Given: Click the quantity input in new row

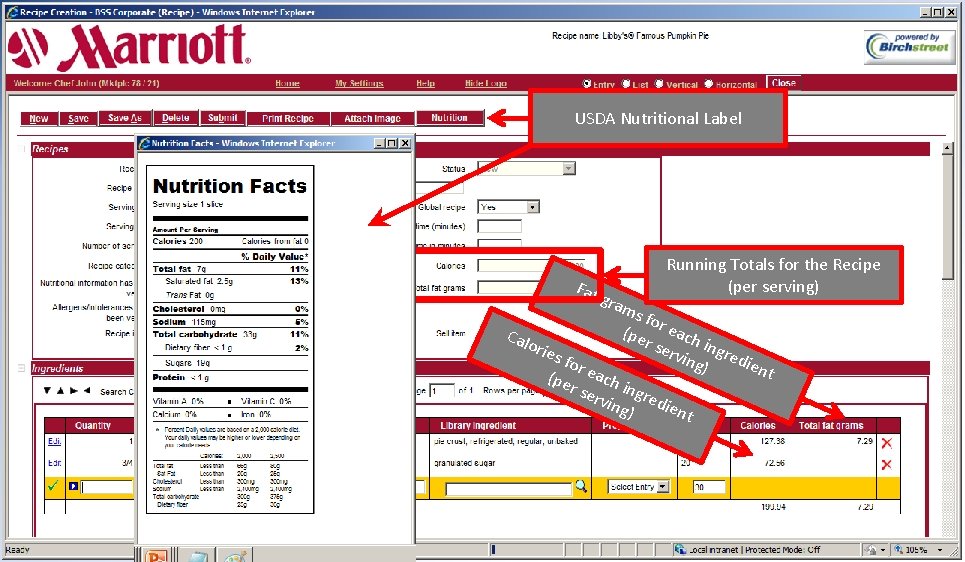Looking at the screenshot, I should coord(107,487).
